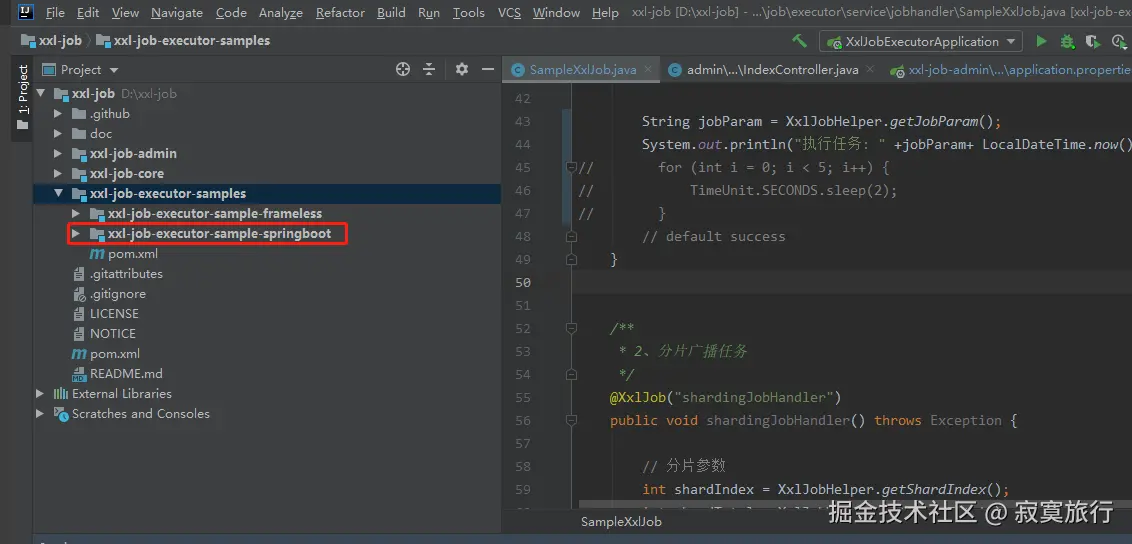Open the Help menu
This screenshot has width=1132, height=544.
pos(605,12)
